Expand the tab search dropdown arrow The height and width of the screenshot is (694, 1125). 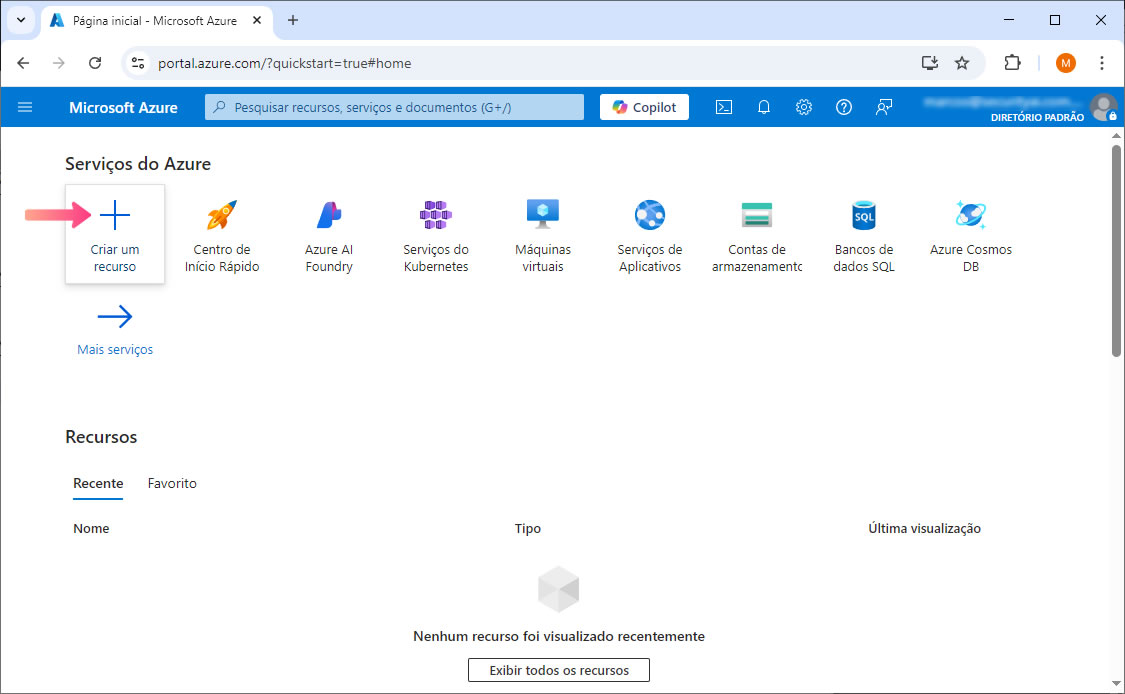pos(21,20)
